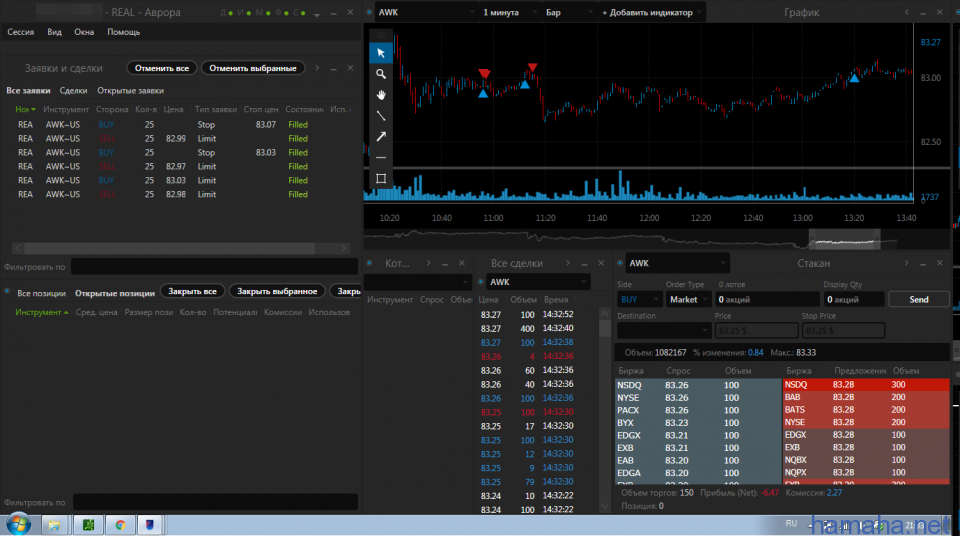Expand the Стакан panel chevron

coord(907,263)
